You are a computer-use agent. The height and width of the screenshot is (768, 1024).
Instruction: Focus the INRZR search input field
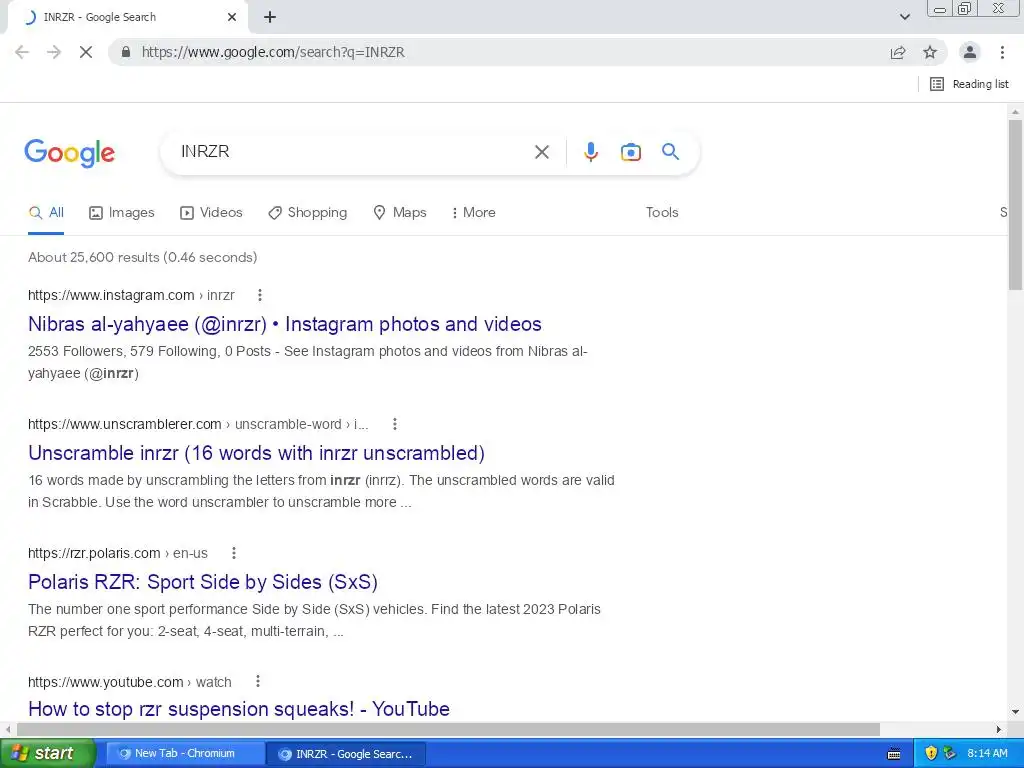point(353,152)
